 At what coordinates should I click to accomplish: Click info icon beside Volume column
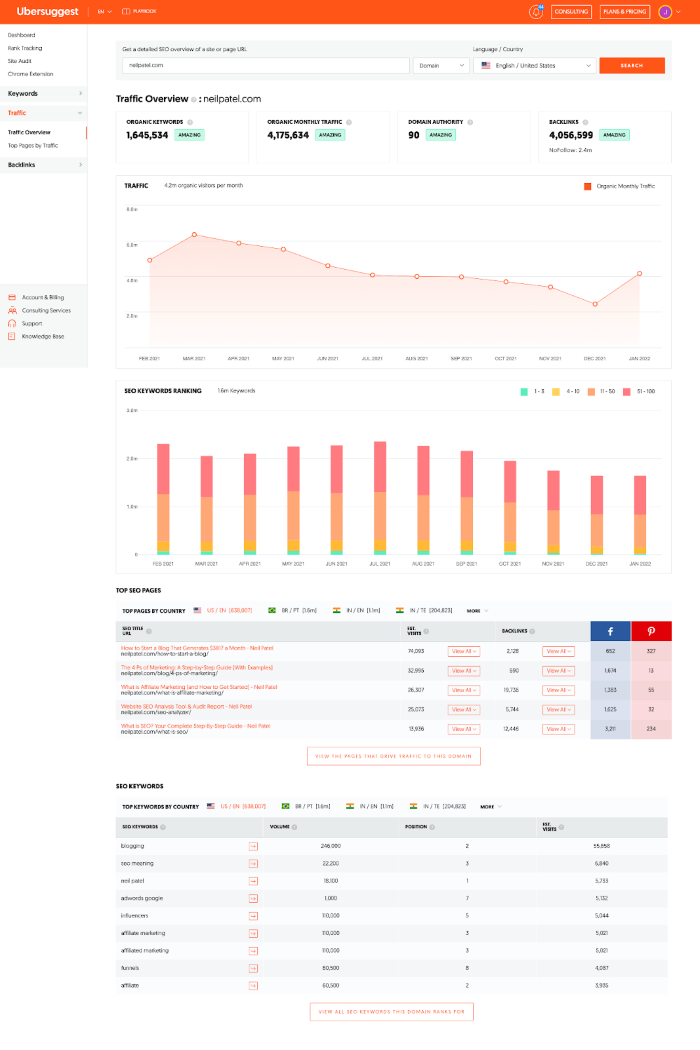point(295,828)
